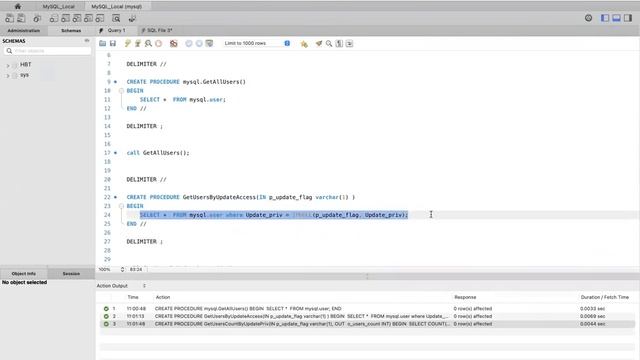Toggle display of invisible characters
The image size is (640, 360).
(x=339, y=43)
